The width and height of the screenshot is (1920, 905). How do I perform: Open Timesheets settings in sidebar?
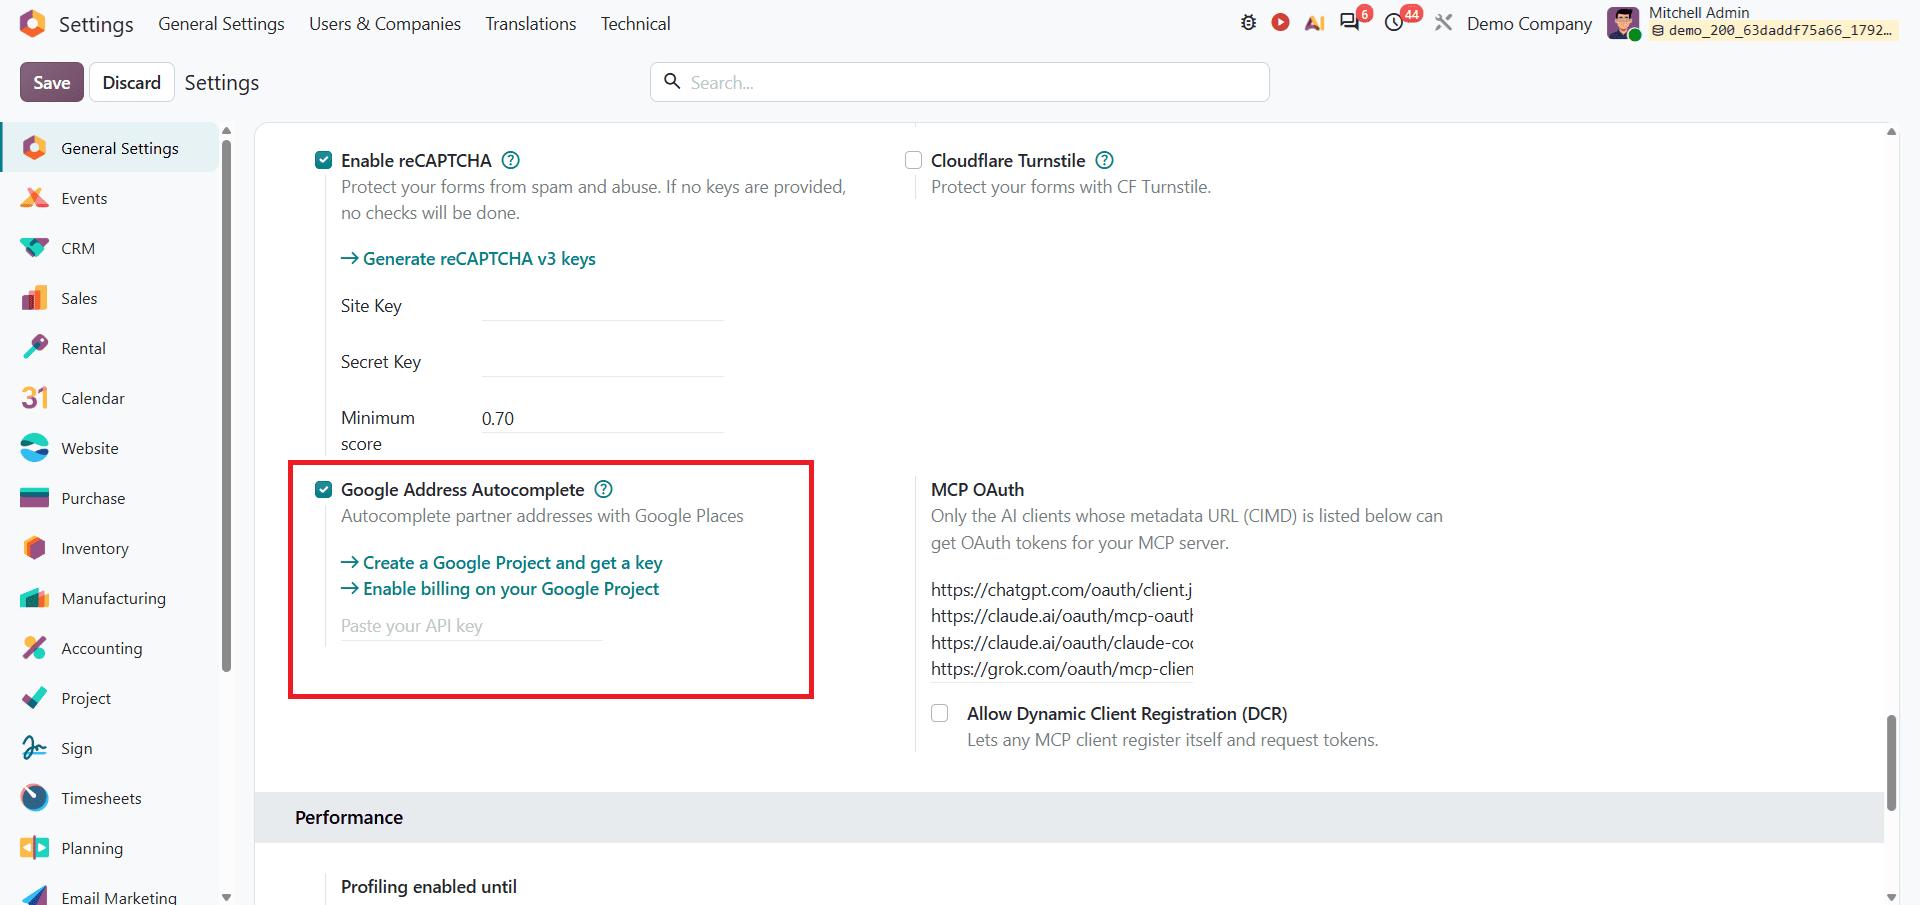point(109,798)
